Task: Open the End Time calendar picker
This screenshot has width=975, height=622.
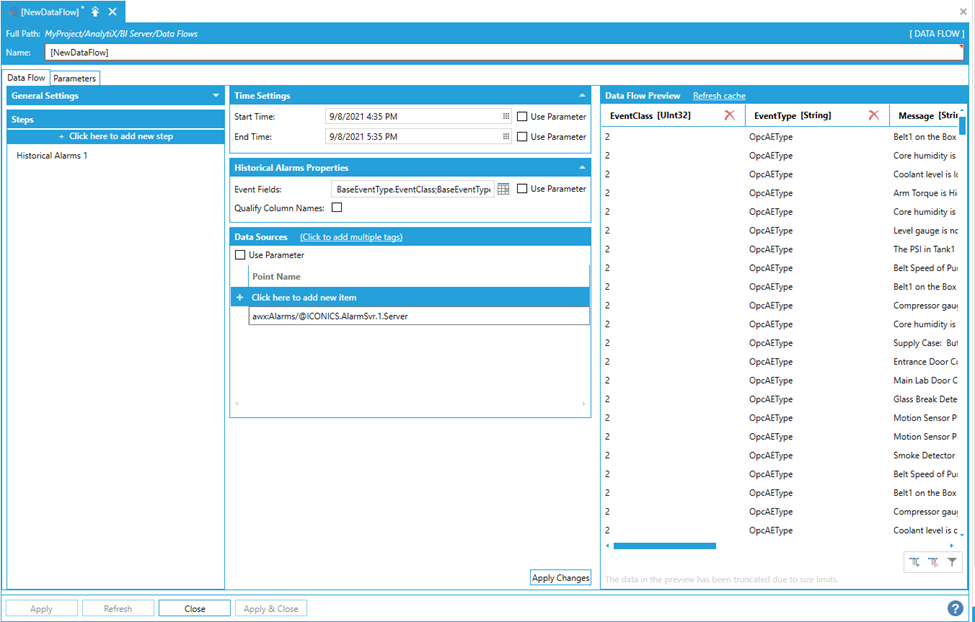Action: (506, 137)
